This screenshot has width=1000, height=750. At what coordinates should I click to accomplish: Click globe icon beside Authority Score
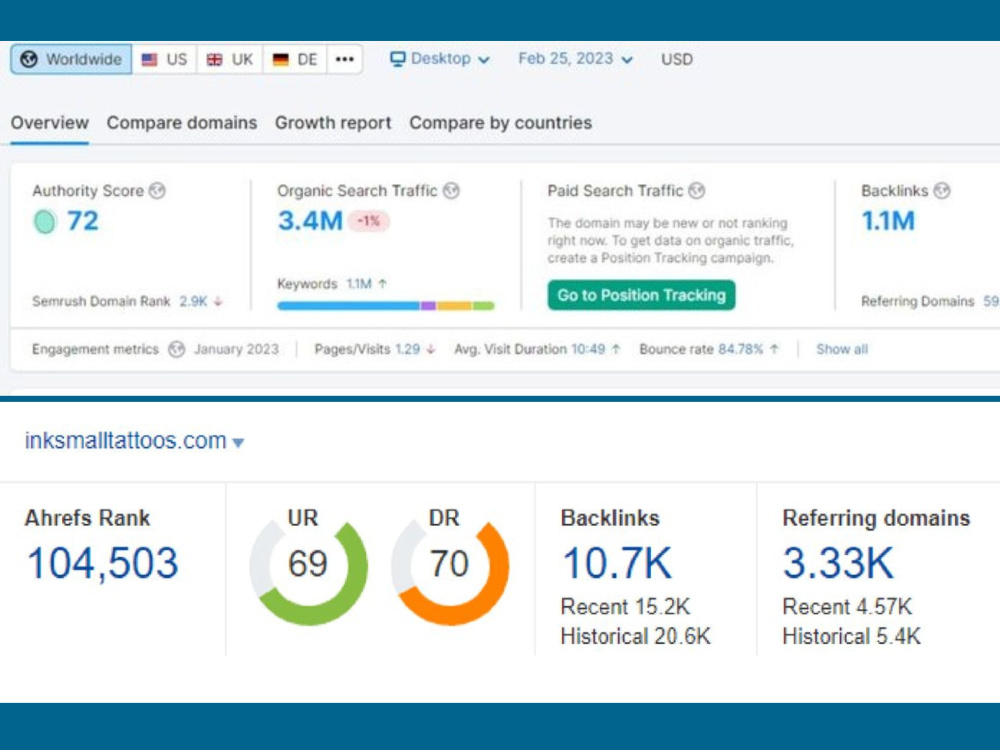(x=157, y=191)
